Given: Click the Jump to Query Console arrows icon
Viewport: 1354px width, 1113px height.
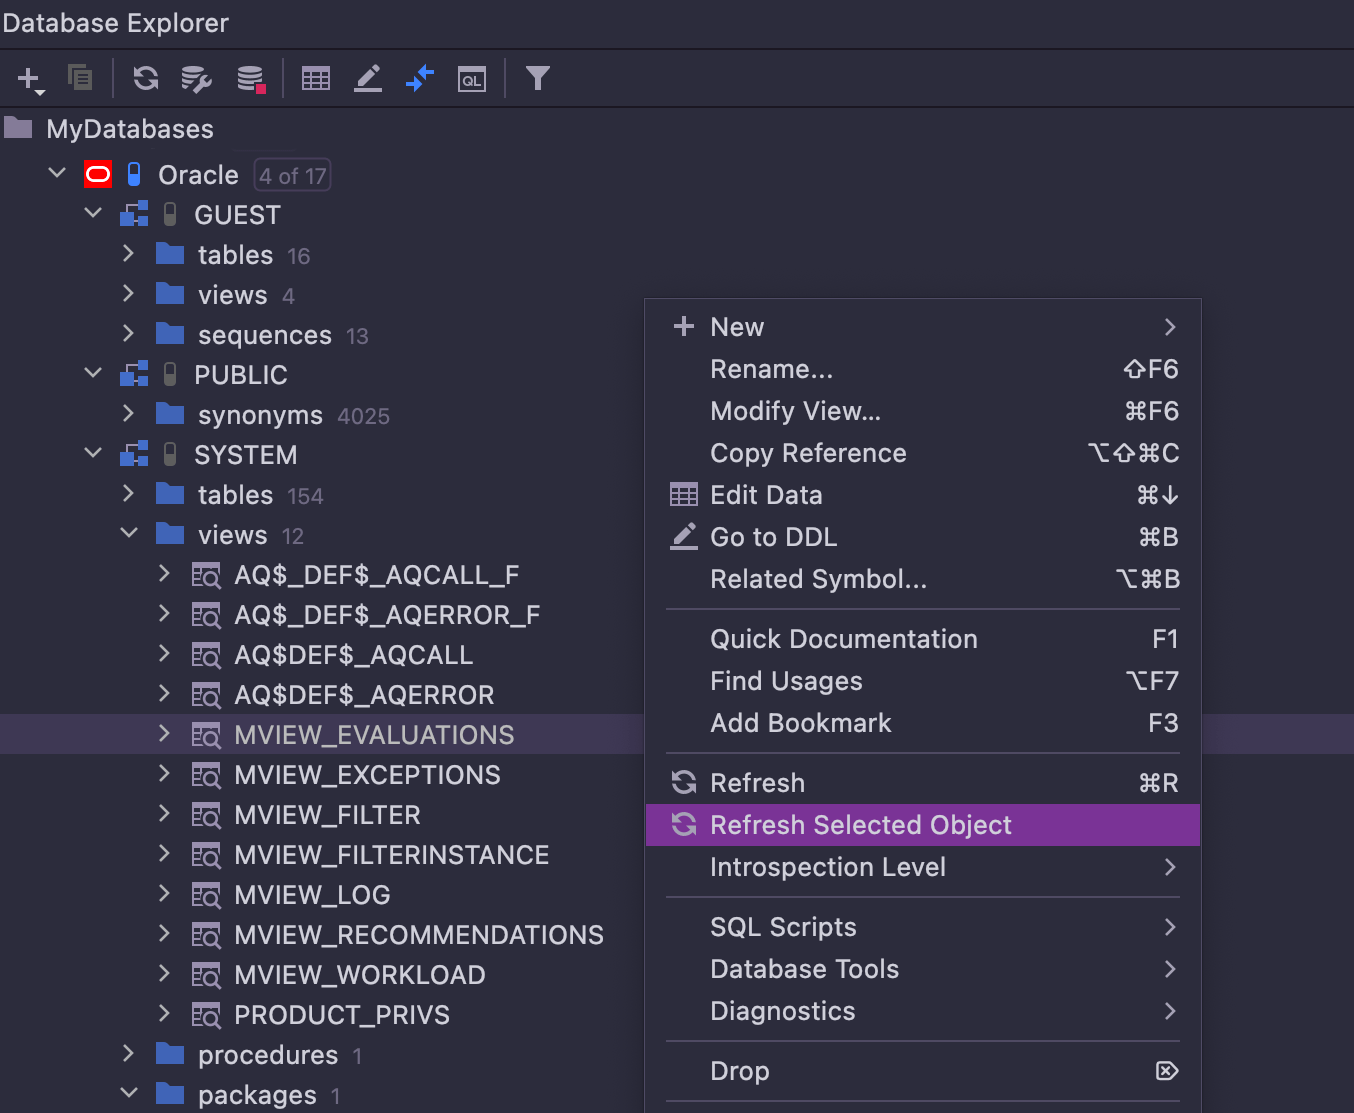Looking at the screenshot, I should pos(420,78).
